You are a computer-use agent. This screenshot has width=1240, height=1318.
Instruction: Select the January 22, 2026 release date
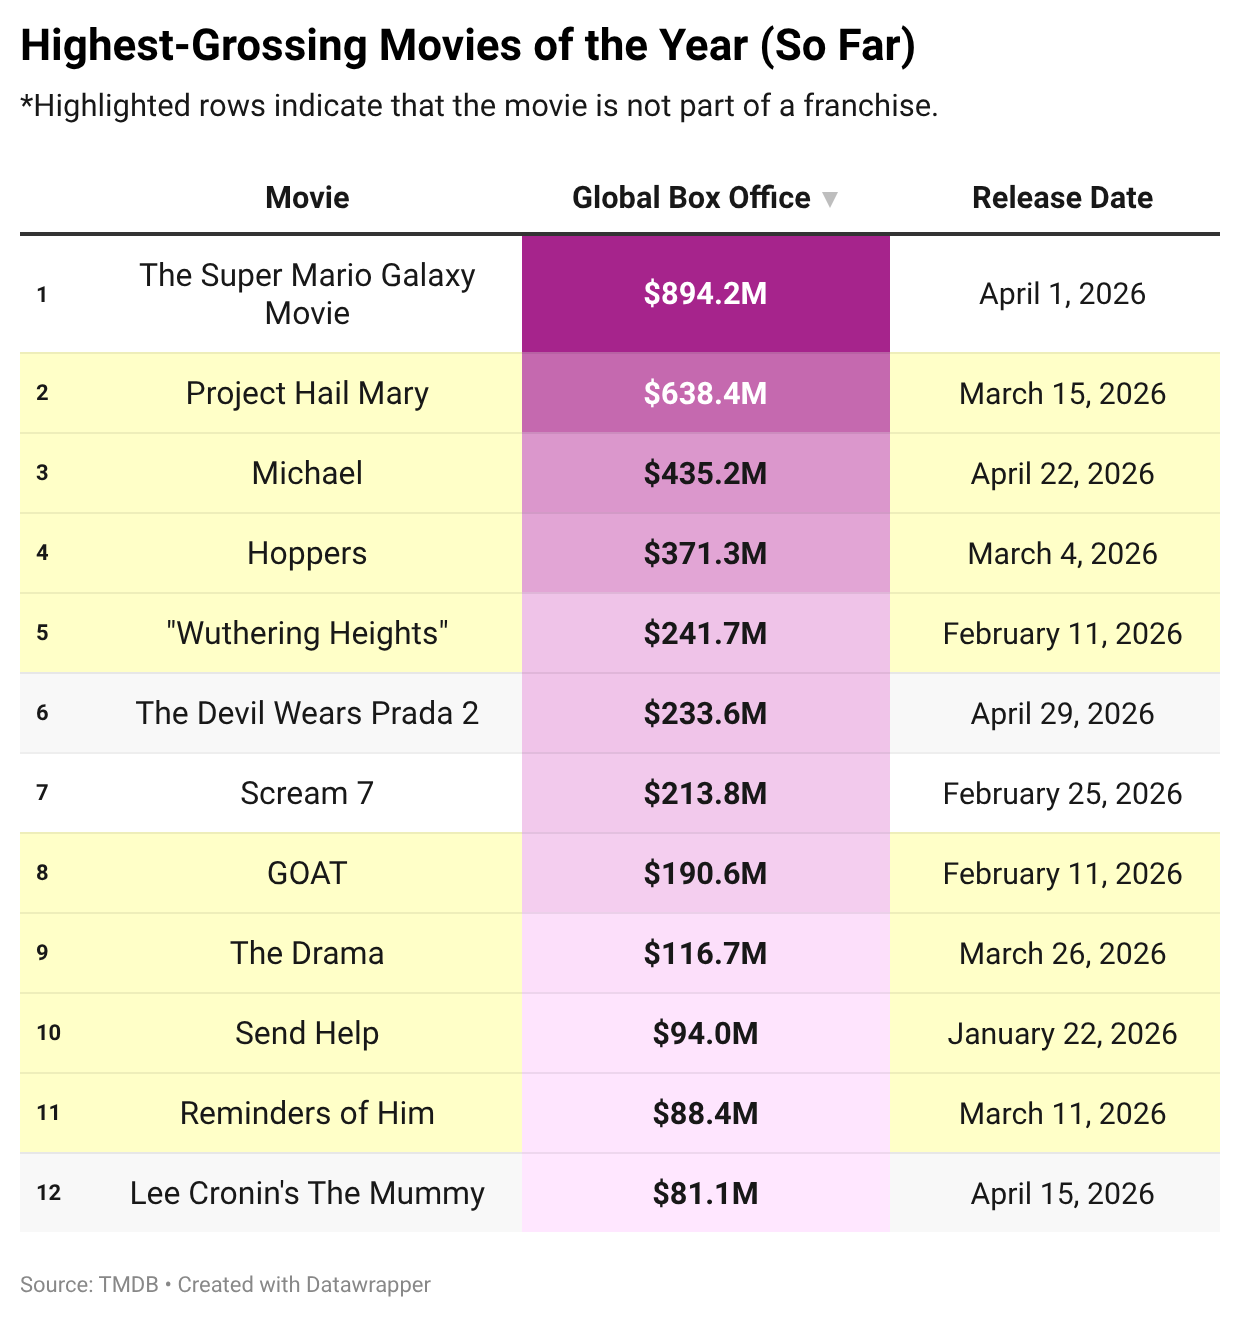tap(1062, 1033)
